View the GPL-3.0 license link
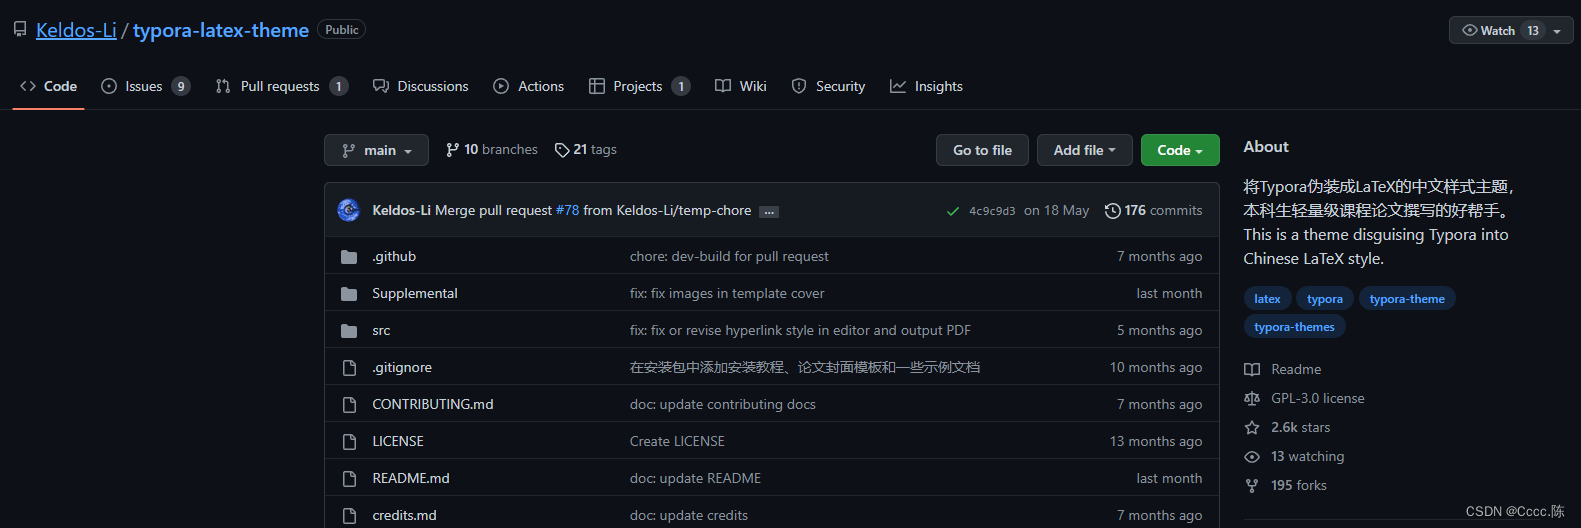 click(1304, 398)
